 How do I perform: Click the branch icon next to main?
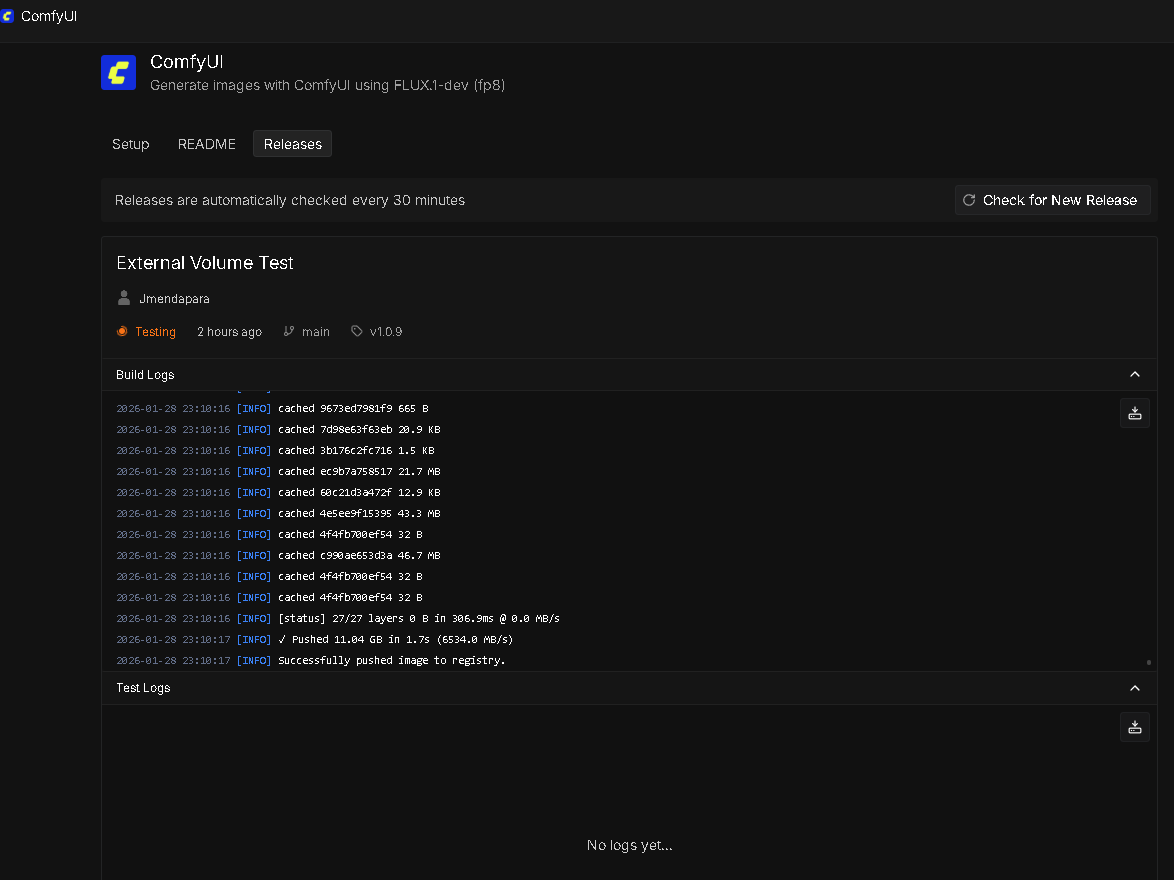pos(289,331)
